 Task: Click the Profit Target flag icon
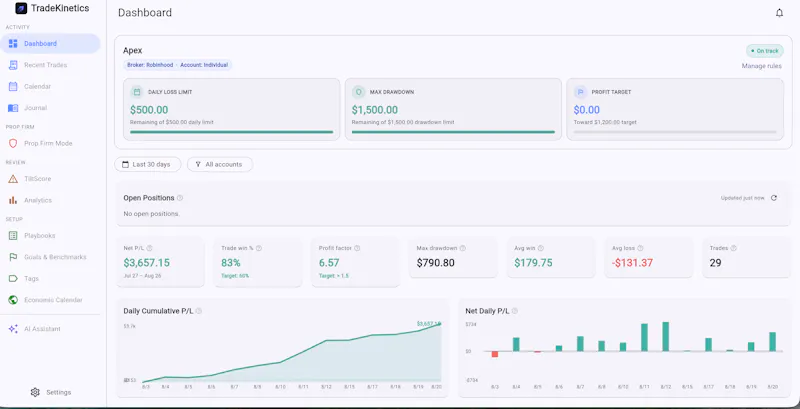(580, 92)
